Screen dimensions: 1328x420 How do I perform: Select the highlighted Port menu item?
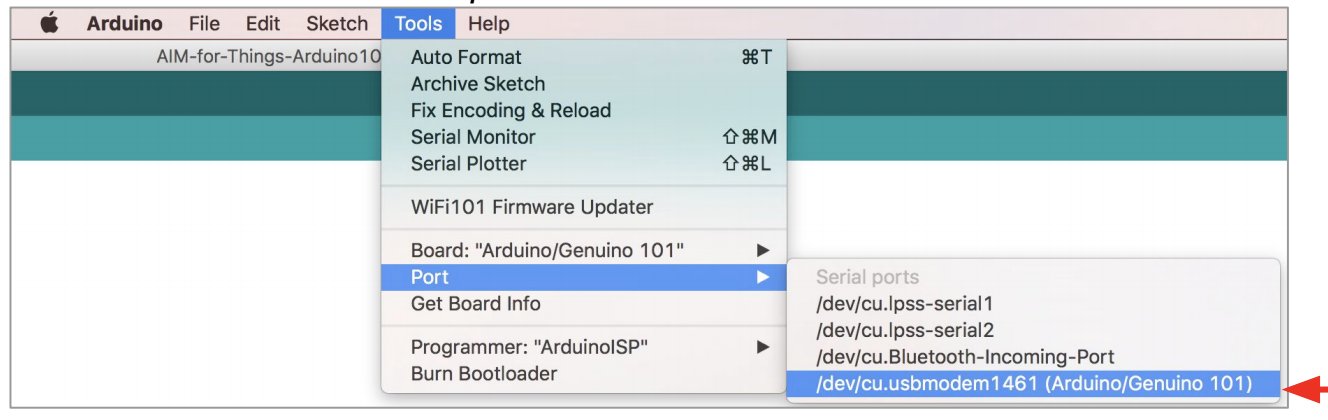[584, 277]
